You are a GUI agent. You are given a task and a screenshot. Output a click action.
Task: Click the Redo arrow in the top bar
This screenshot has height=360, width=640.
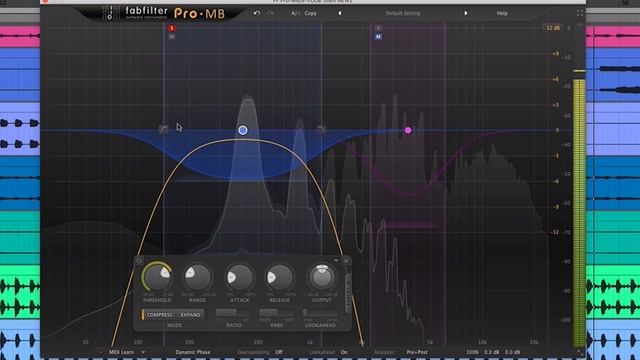point(270,13)
